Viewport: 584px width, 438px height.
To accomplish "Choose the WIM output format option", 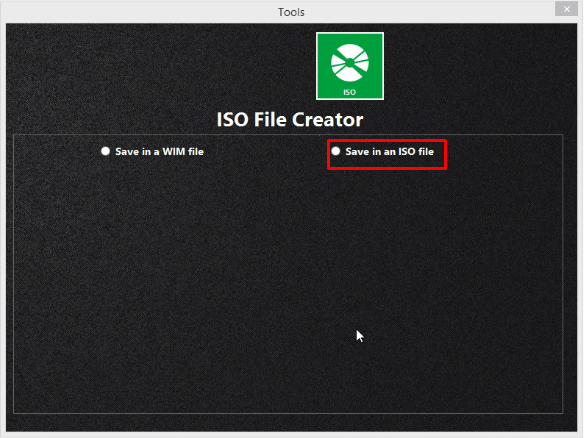I will pyautogui.click(x=152, y=152).
